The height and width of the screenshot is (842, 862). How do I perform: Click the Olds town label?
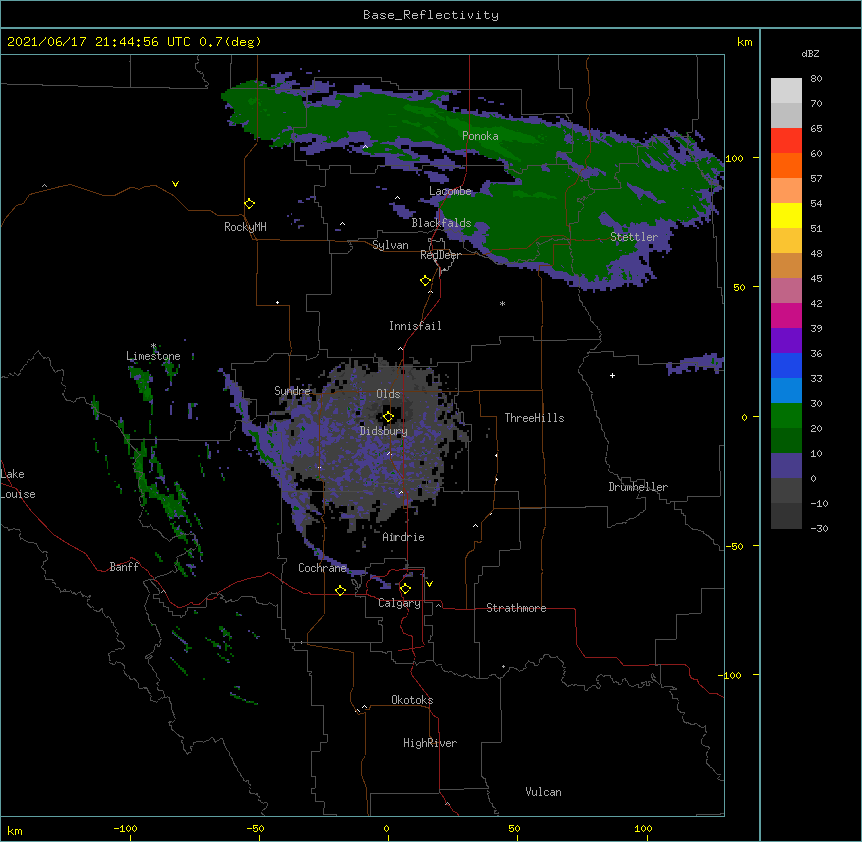pos(388,394)
